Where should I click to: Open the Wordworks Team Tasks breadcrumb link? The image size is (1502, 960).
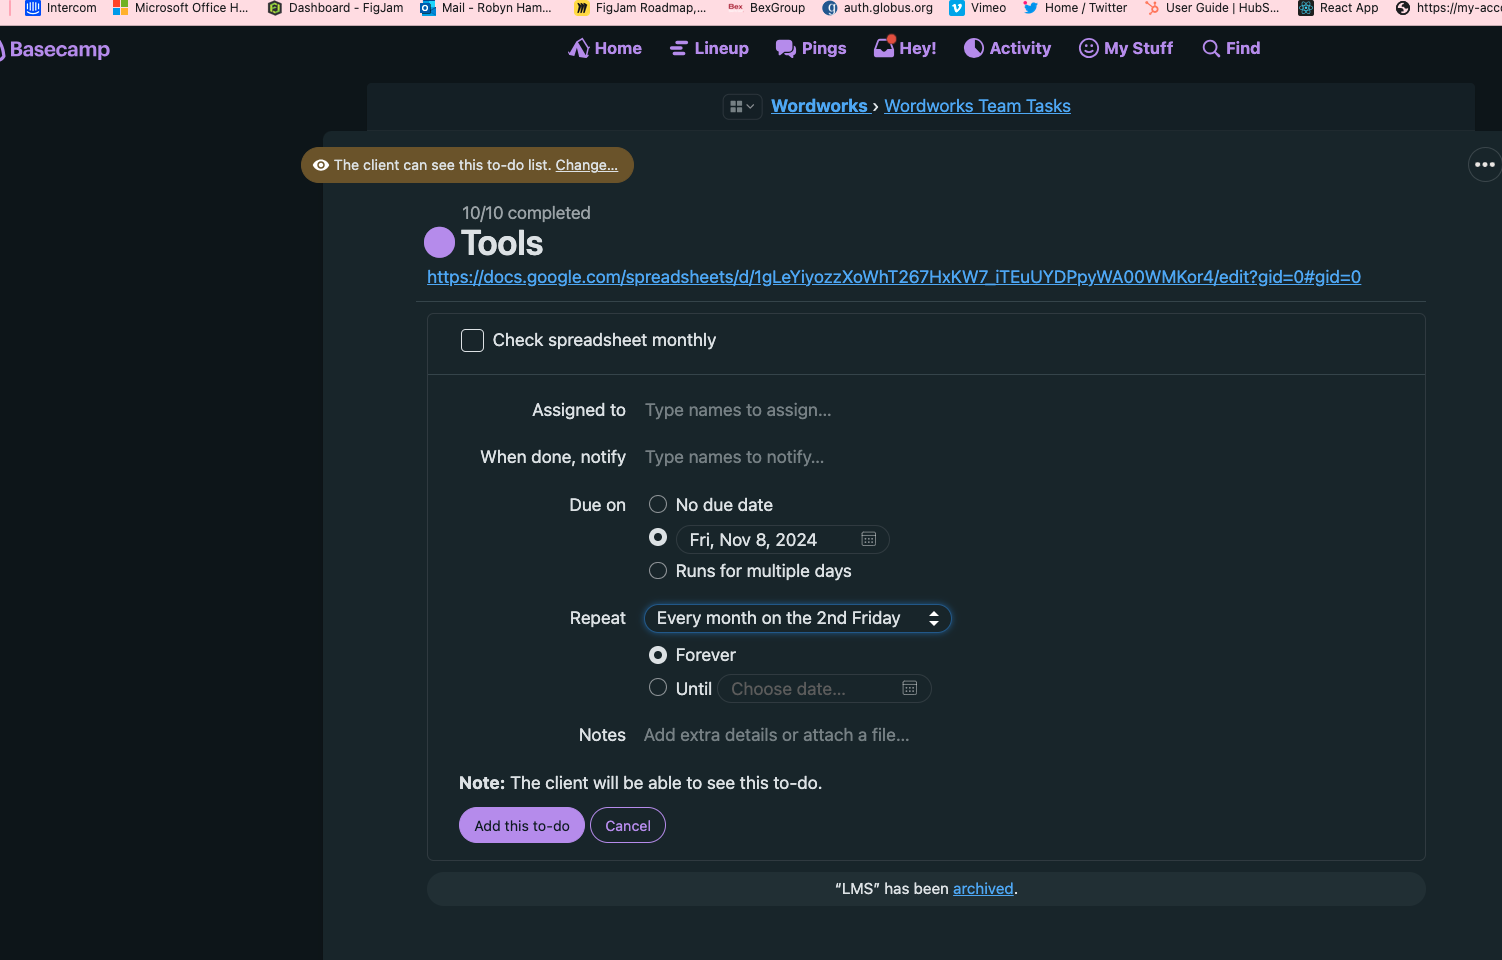977,106
